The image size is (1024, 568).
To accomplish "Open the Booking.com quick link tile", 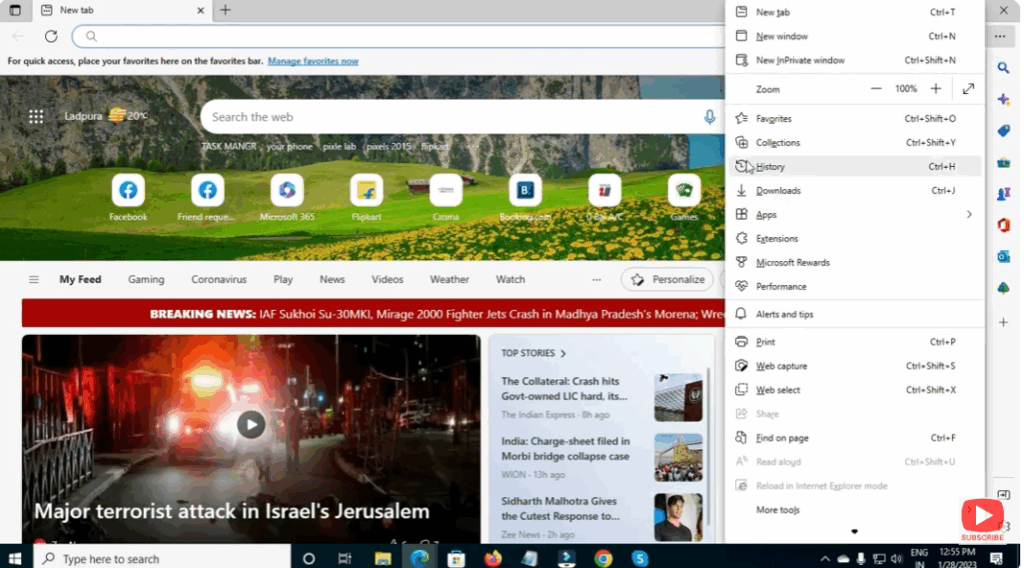I will (525, 191).
